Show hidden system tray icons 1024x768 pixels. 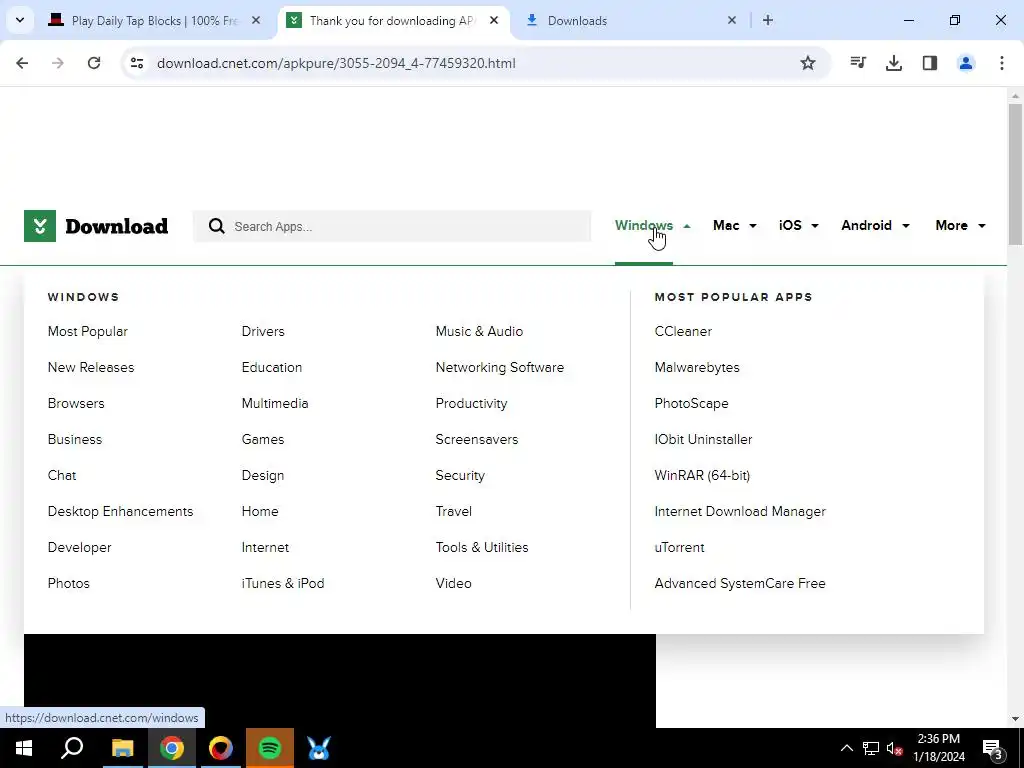coord(846,748)
